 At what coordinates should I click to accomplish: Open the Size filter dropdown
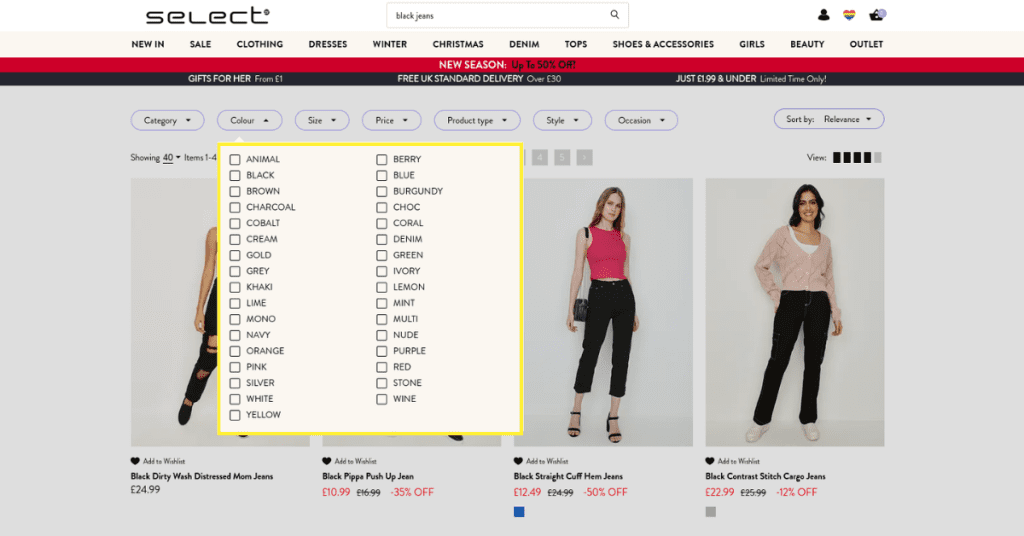[322, 120]
